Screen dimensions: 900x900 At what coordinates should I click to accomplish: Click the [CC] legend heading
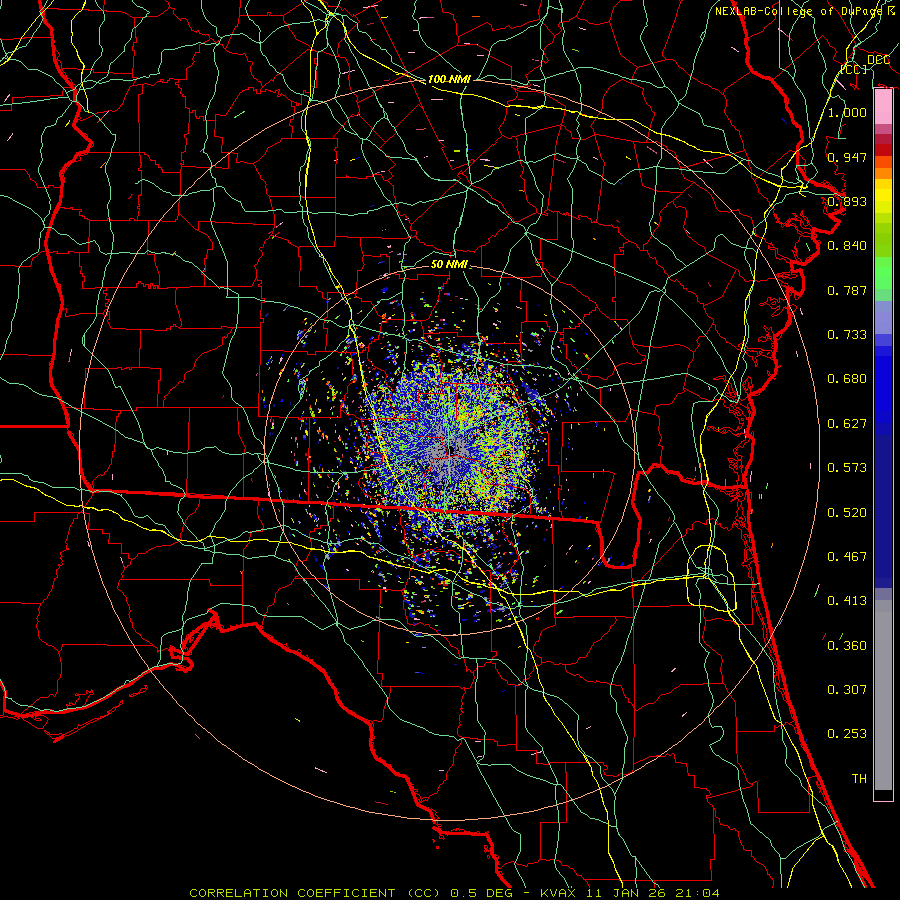854,69
